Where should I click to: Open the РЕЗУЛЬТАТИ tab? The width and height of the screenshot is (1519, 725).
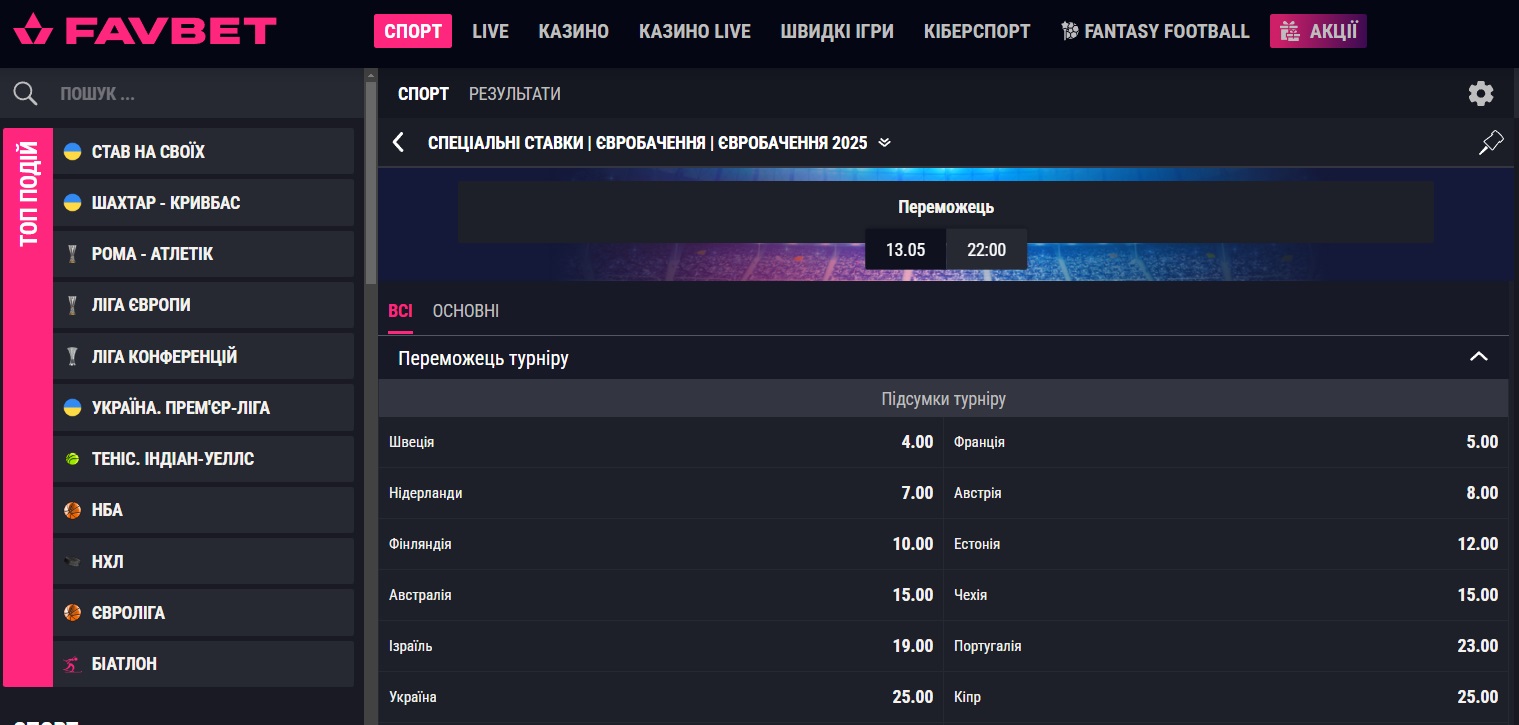tap(514, 93)
